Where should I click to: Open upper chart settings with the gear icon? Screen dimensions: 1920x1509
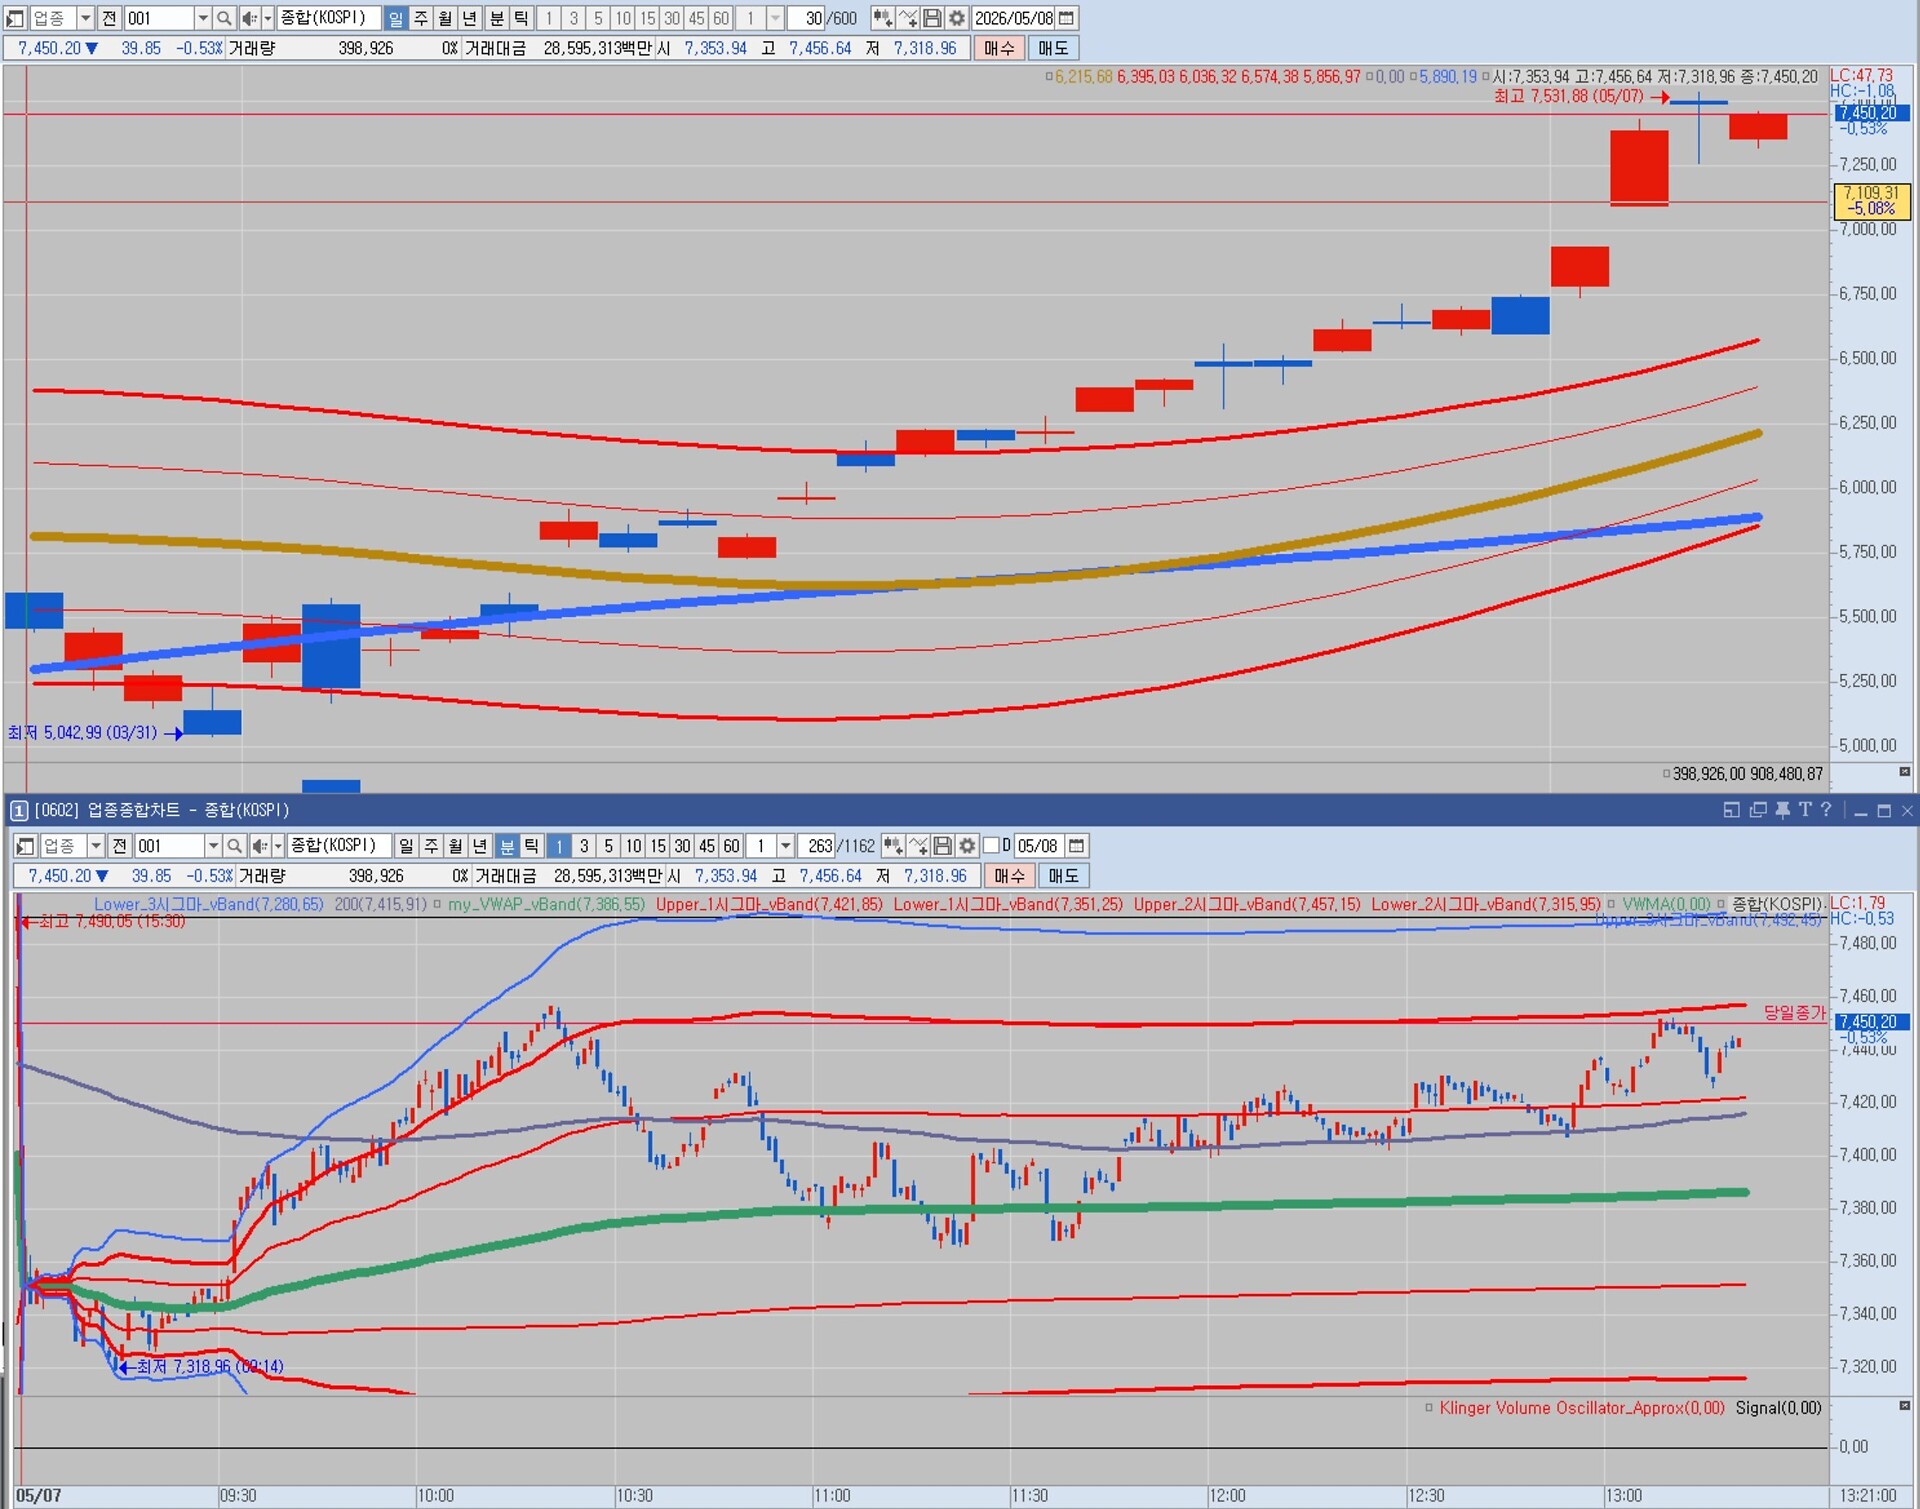pos(957,18)
